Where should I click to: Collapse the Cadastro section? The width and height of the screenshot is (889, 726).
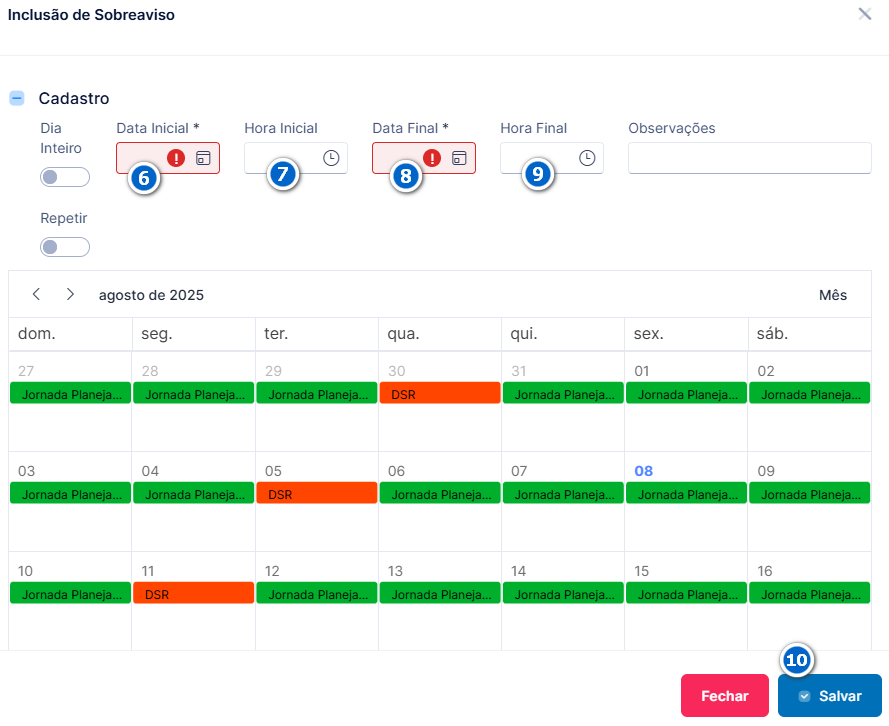point(17,98)
